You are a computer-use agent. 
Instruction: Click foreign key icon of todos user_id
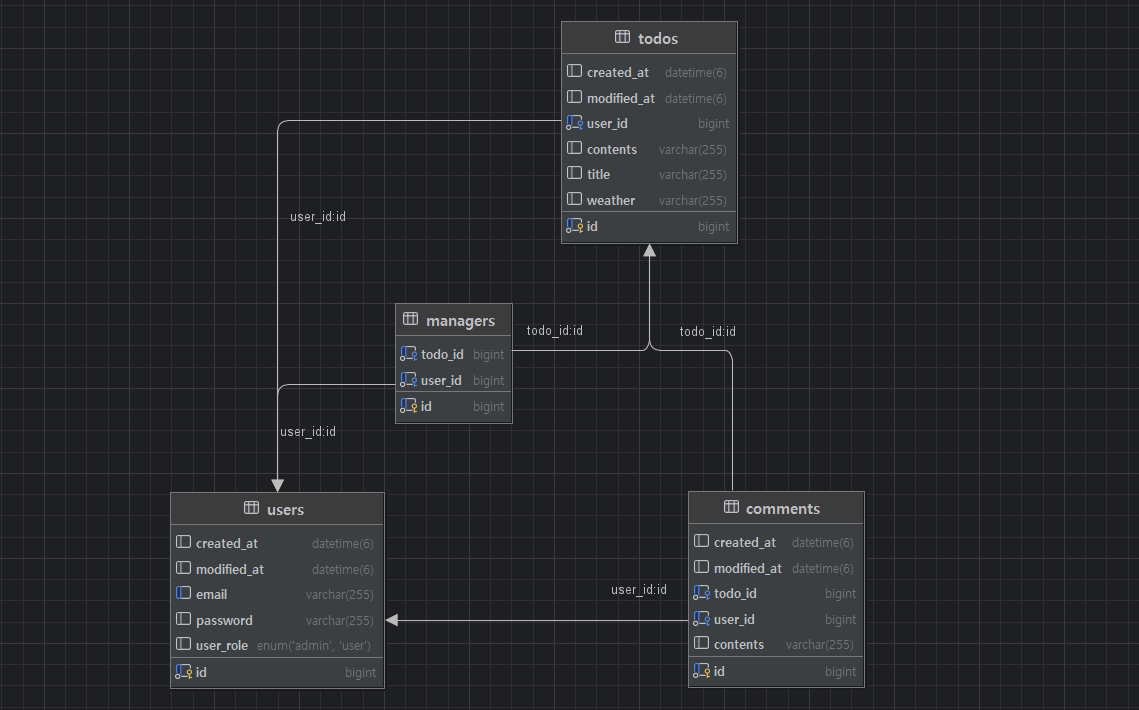575,123
